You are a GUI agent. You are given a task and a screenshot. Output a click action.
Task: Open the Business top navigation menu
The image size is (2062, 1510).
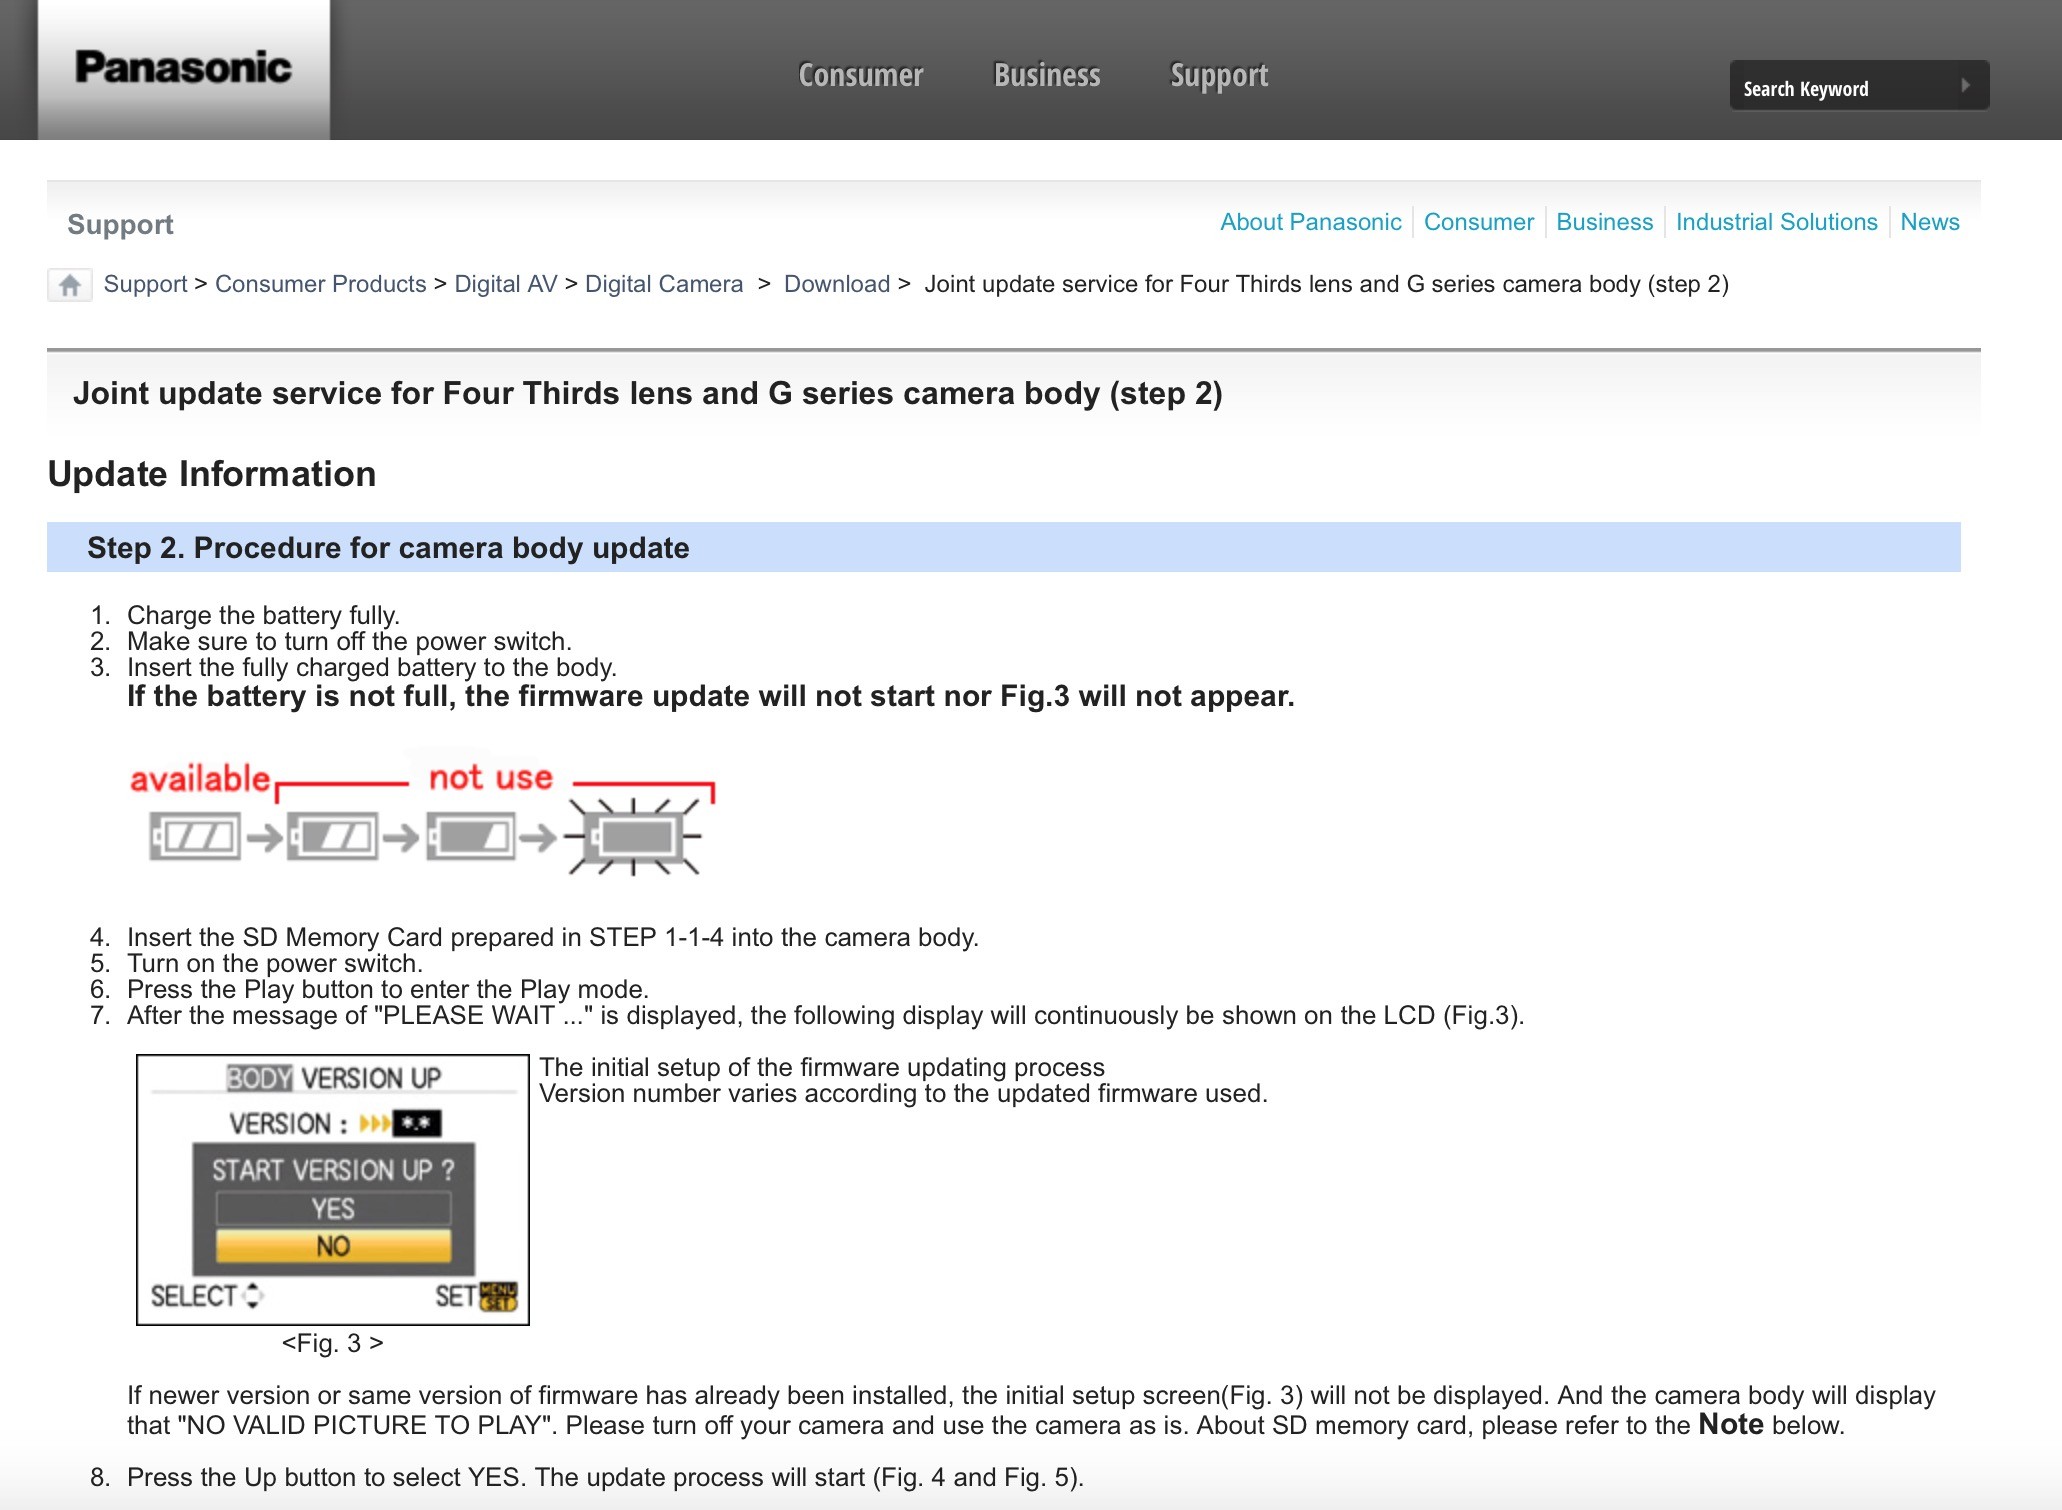[x=1047, y=75]
